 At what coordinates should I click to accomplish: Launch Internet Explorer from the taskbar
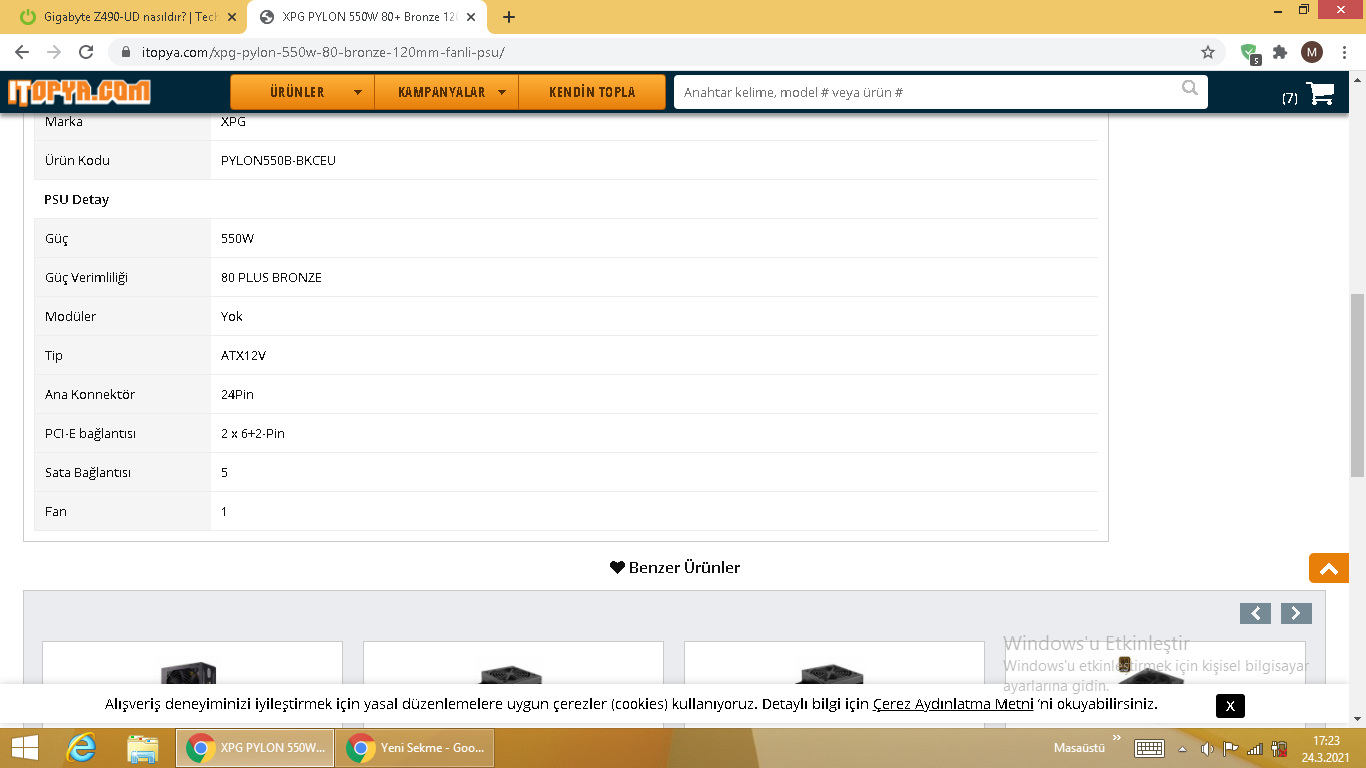81,747
